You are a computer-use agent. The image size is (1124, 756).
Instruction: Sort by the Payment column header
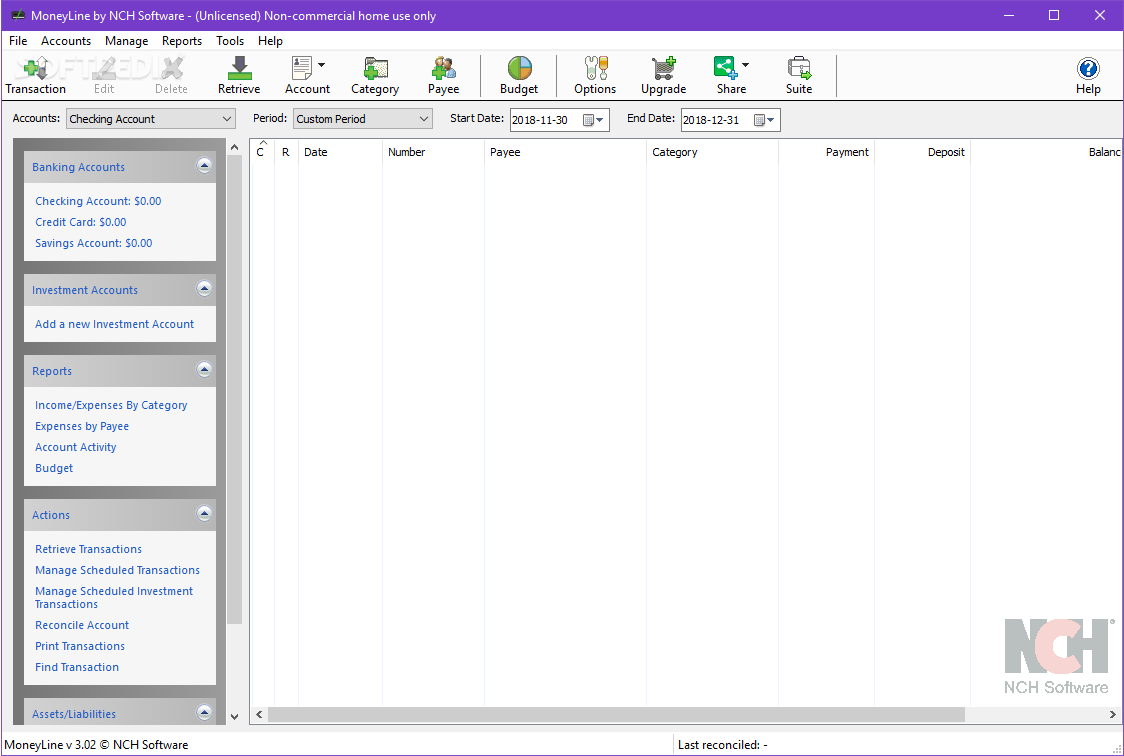coord(827,152)
